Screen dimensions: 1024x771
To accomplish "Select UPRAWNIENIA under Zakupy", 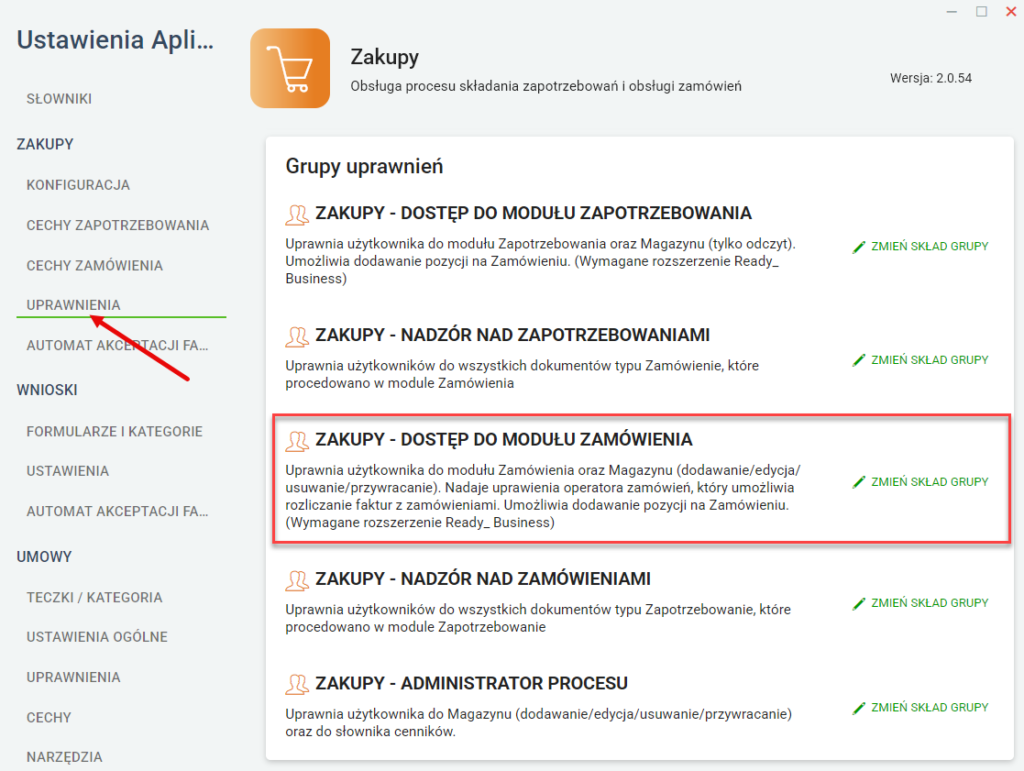I will [73, 305].
